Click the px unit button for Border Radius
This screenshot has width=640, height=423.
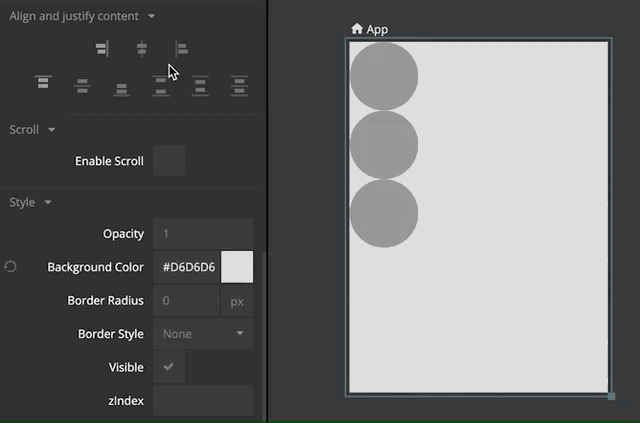(x=237, y=301)
